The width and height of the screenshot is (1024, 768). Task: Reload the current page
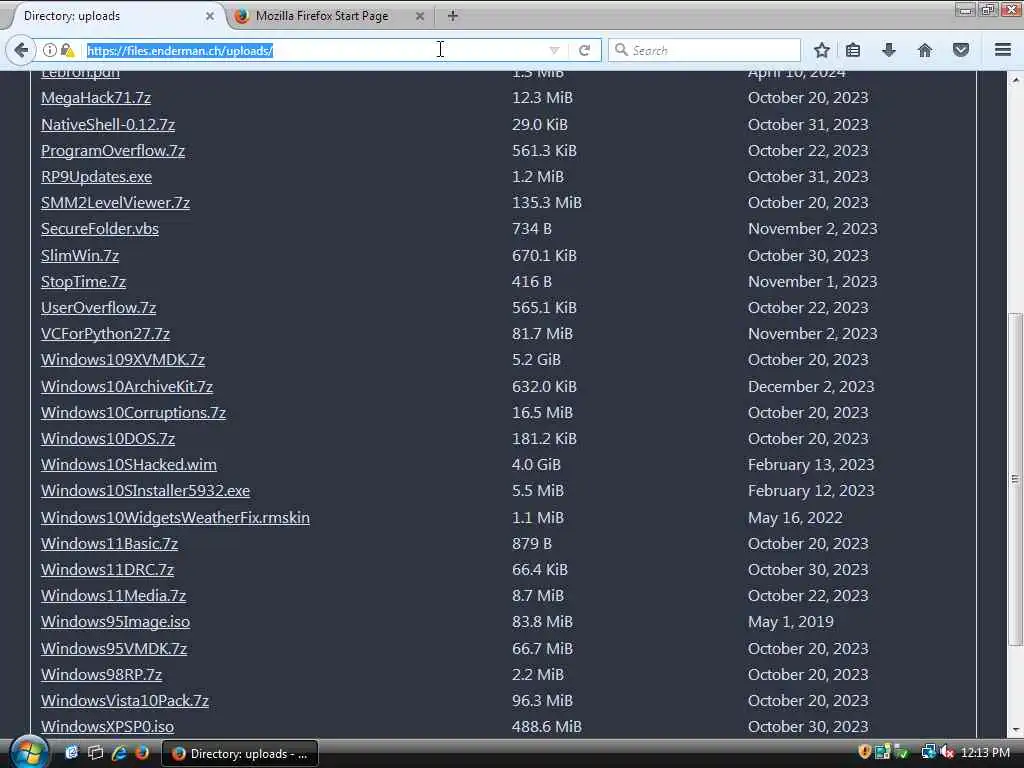[584, 50]
